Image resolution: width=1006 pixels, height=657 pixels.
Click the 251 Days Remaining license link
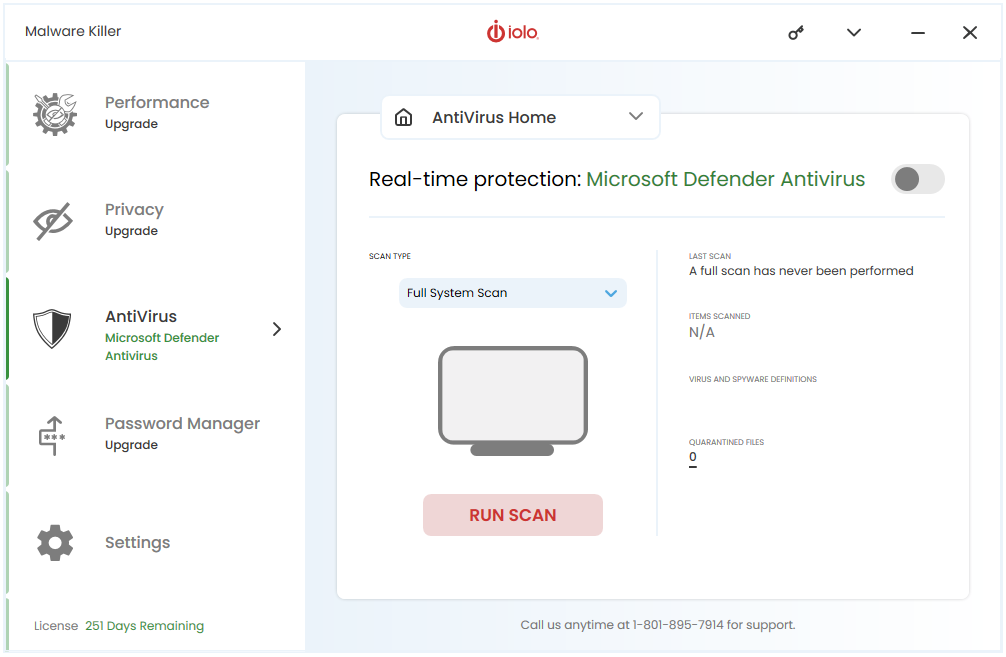144,626
